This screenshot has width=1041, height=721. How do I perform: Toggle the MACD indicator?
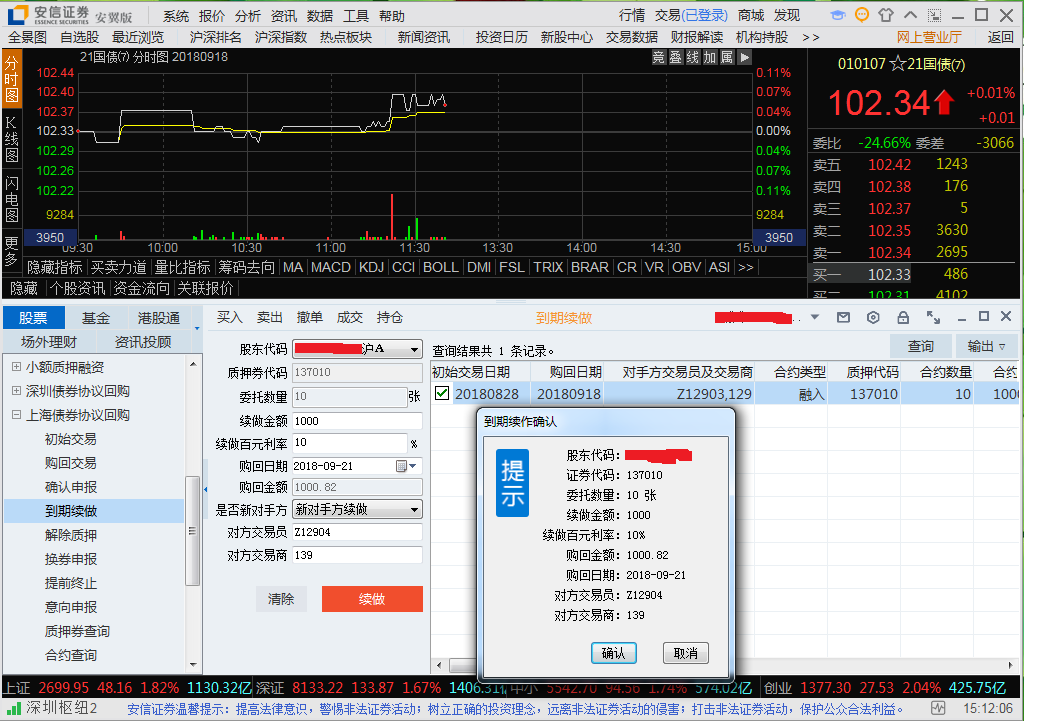coord(331,267)
